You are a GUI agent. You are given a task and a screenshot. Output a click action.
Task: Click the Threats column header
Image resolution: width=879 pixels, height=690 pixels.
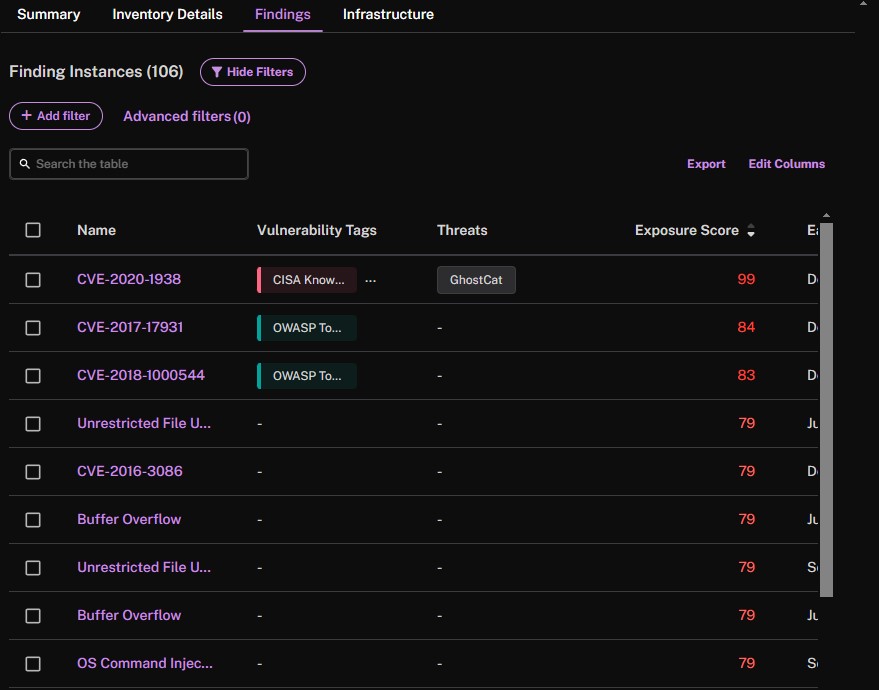point(462,230)
